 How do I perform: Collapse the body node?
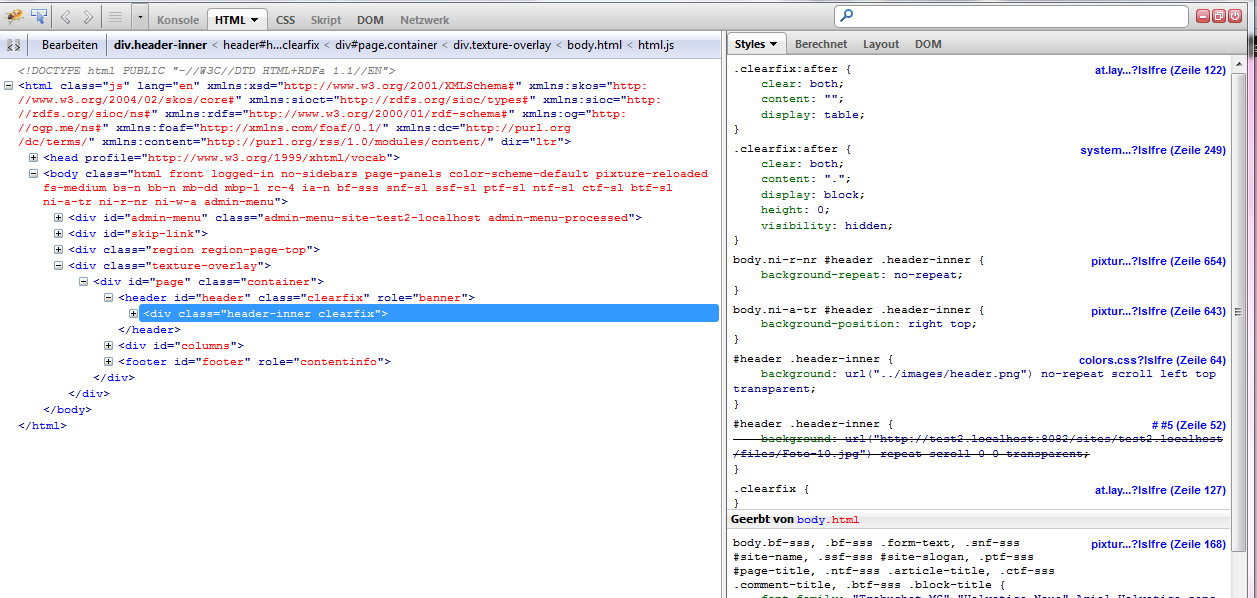pyautogui.click(x=34, y=174)
